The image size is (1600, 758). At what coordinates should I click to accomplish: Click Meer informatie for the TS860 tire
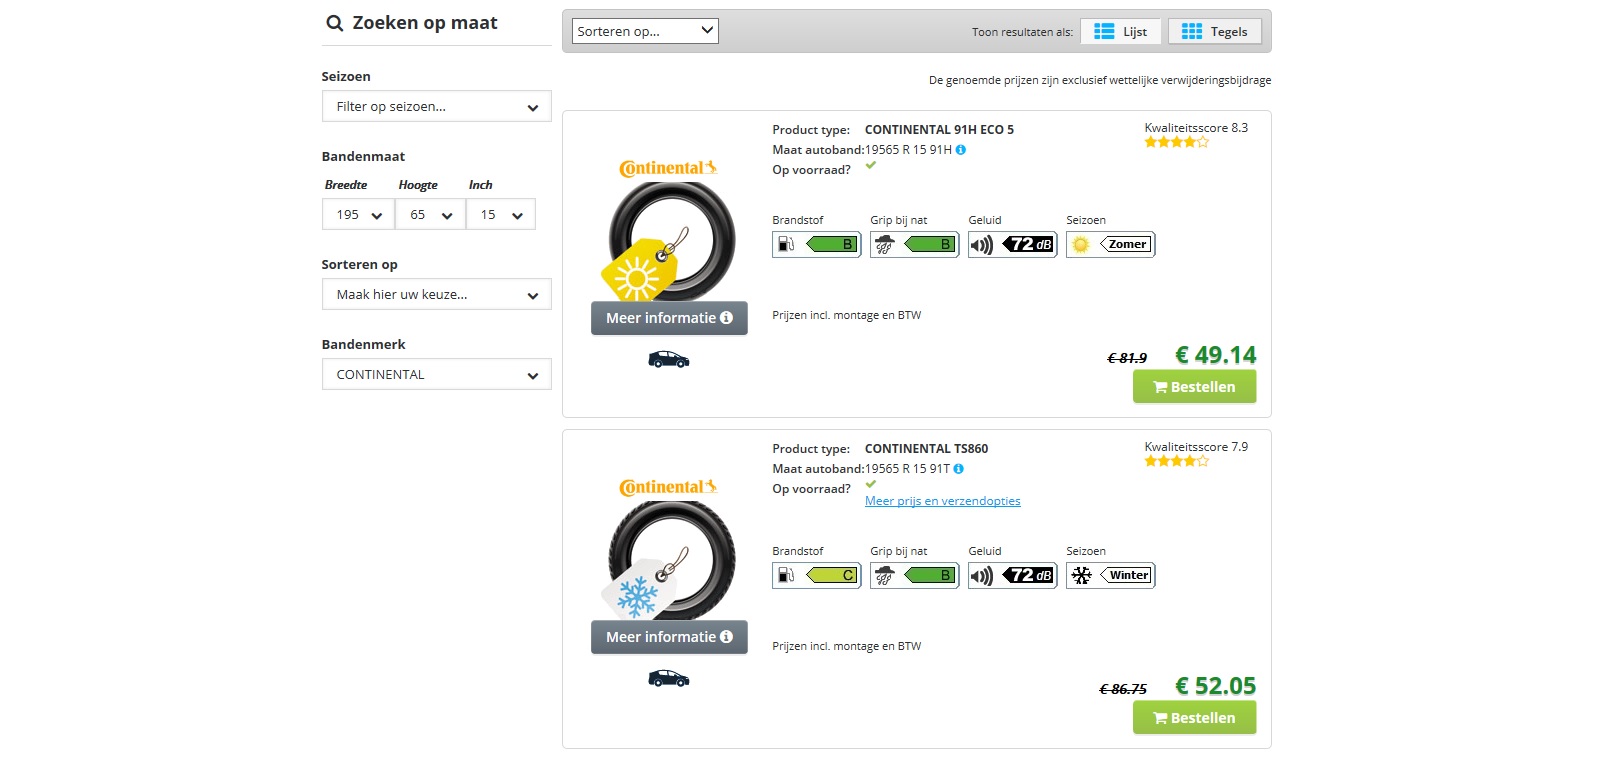click(669, 637)
